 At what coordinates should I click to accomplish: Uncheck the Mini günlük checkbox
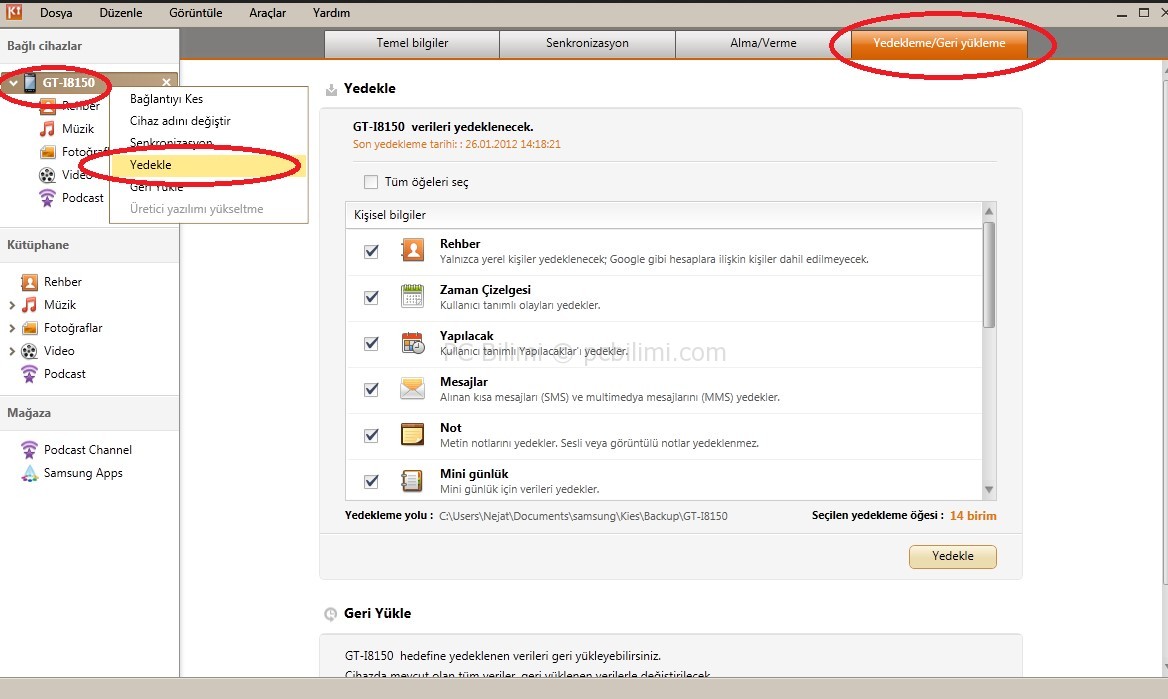[x=371, y=481]
